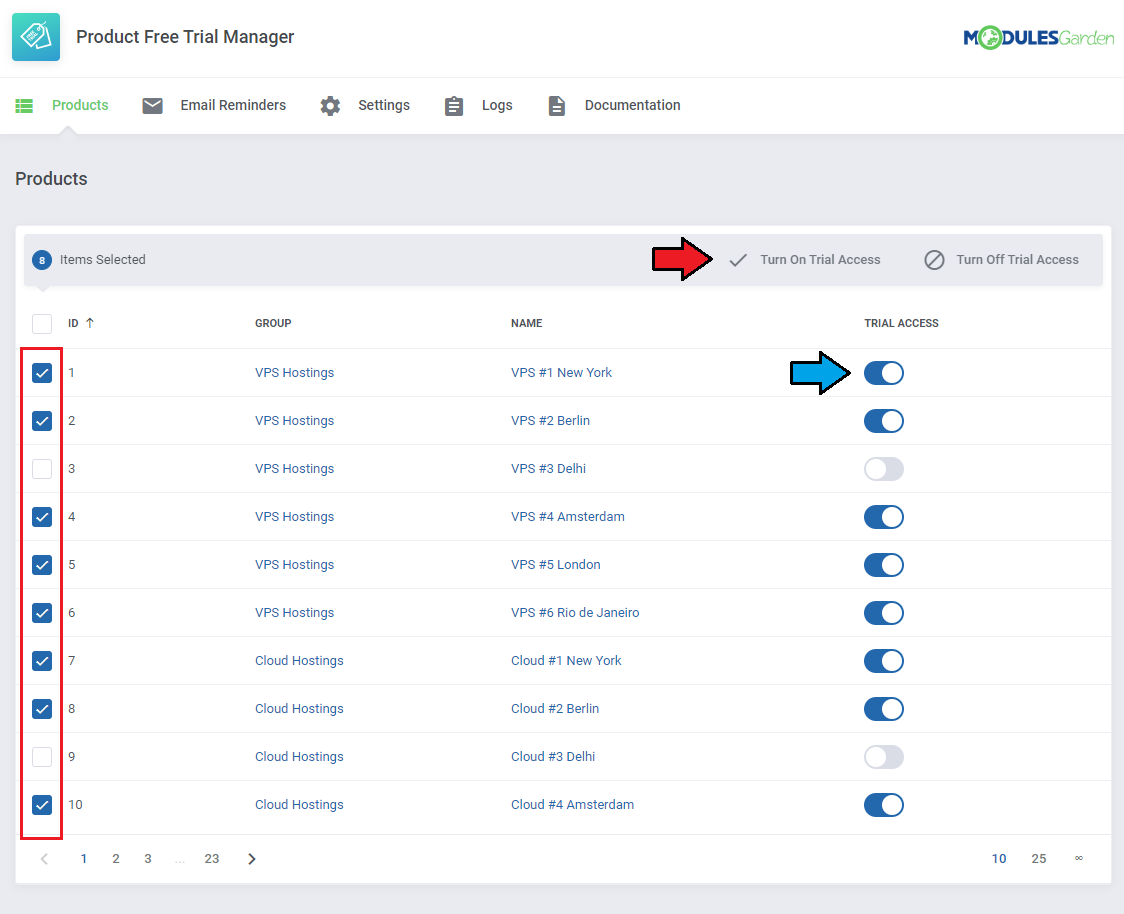Click the prohibited icon for Turn Off Trial Access
Screen dimensions: 1124x914
[934, 260]
